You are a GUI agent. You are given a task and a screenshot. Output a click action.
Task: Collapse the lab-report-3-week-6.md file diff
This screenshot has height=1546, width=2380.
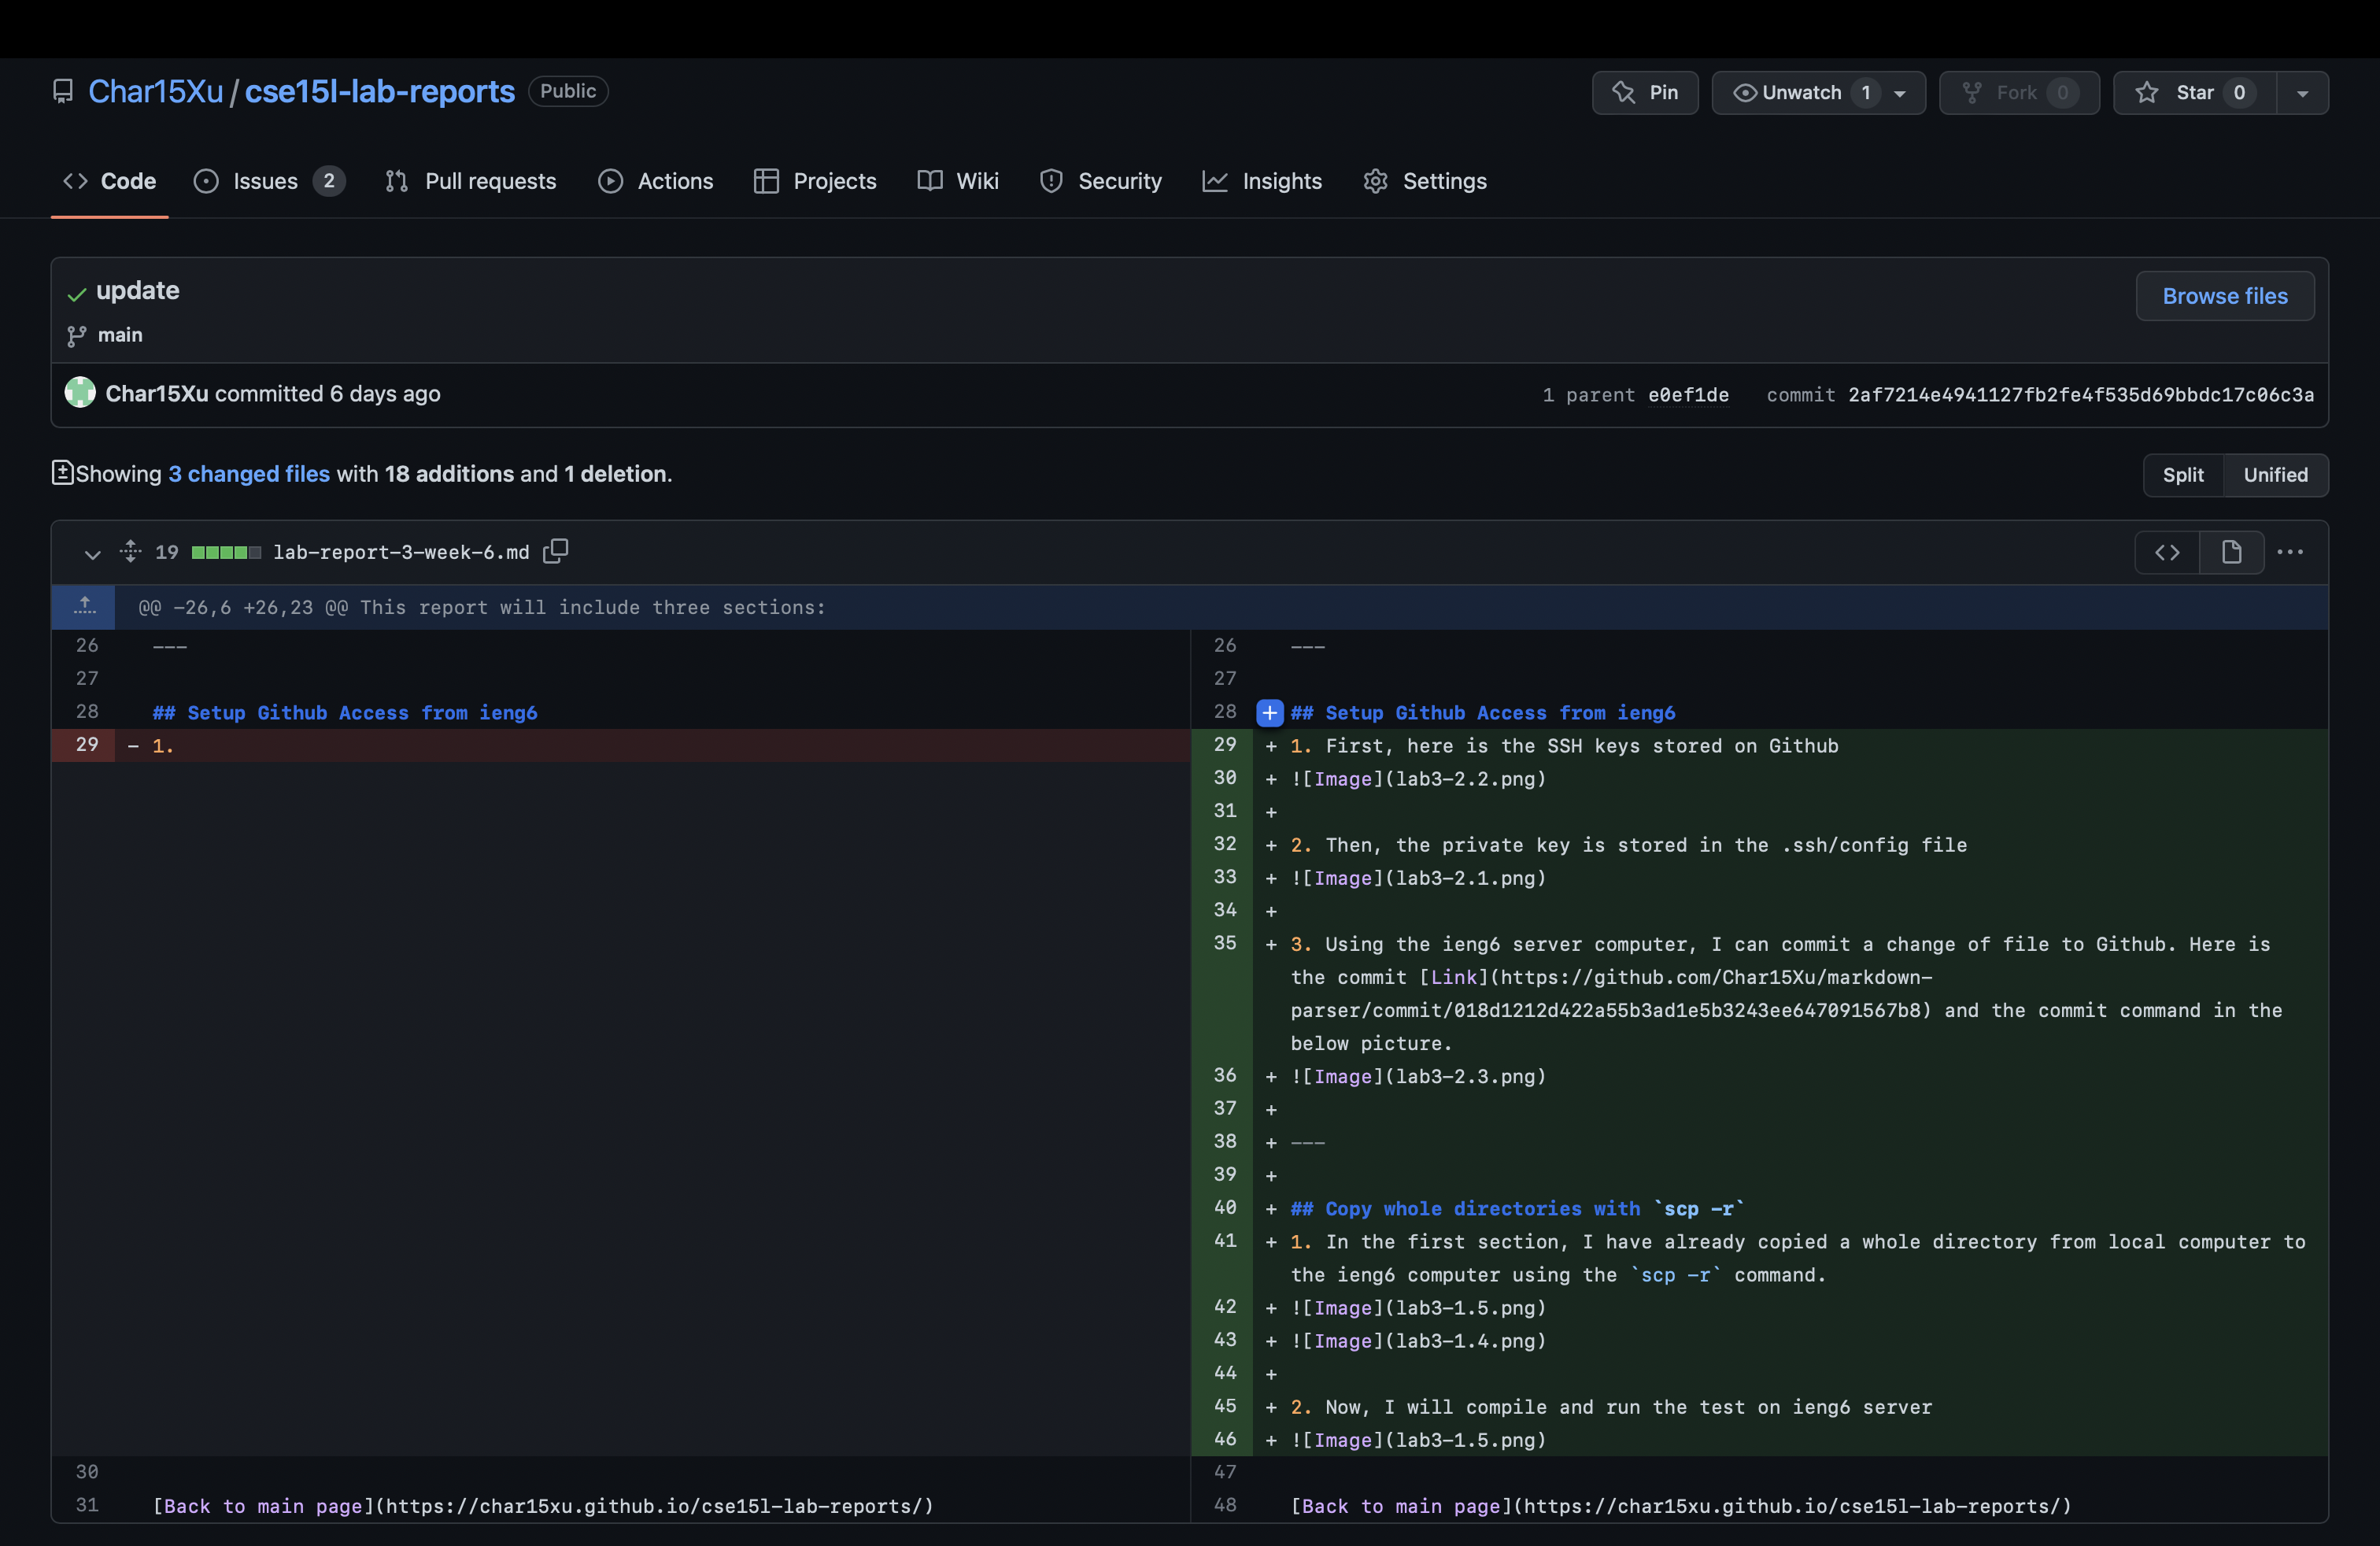pyautogui.click(x=92, y=553)
